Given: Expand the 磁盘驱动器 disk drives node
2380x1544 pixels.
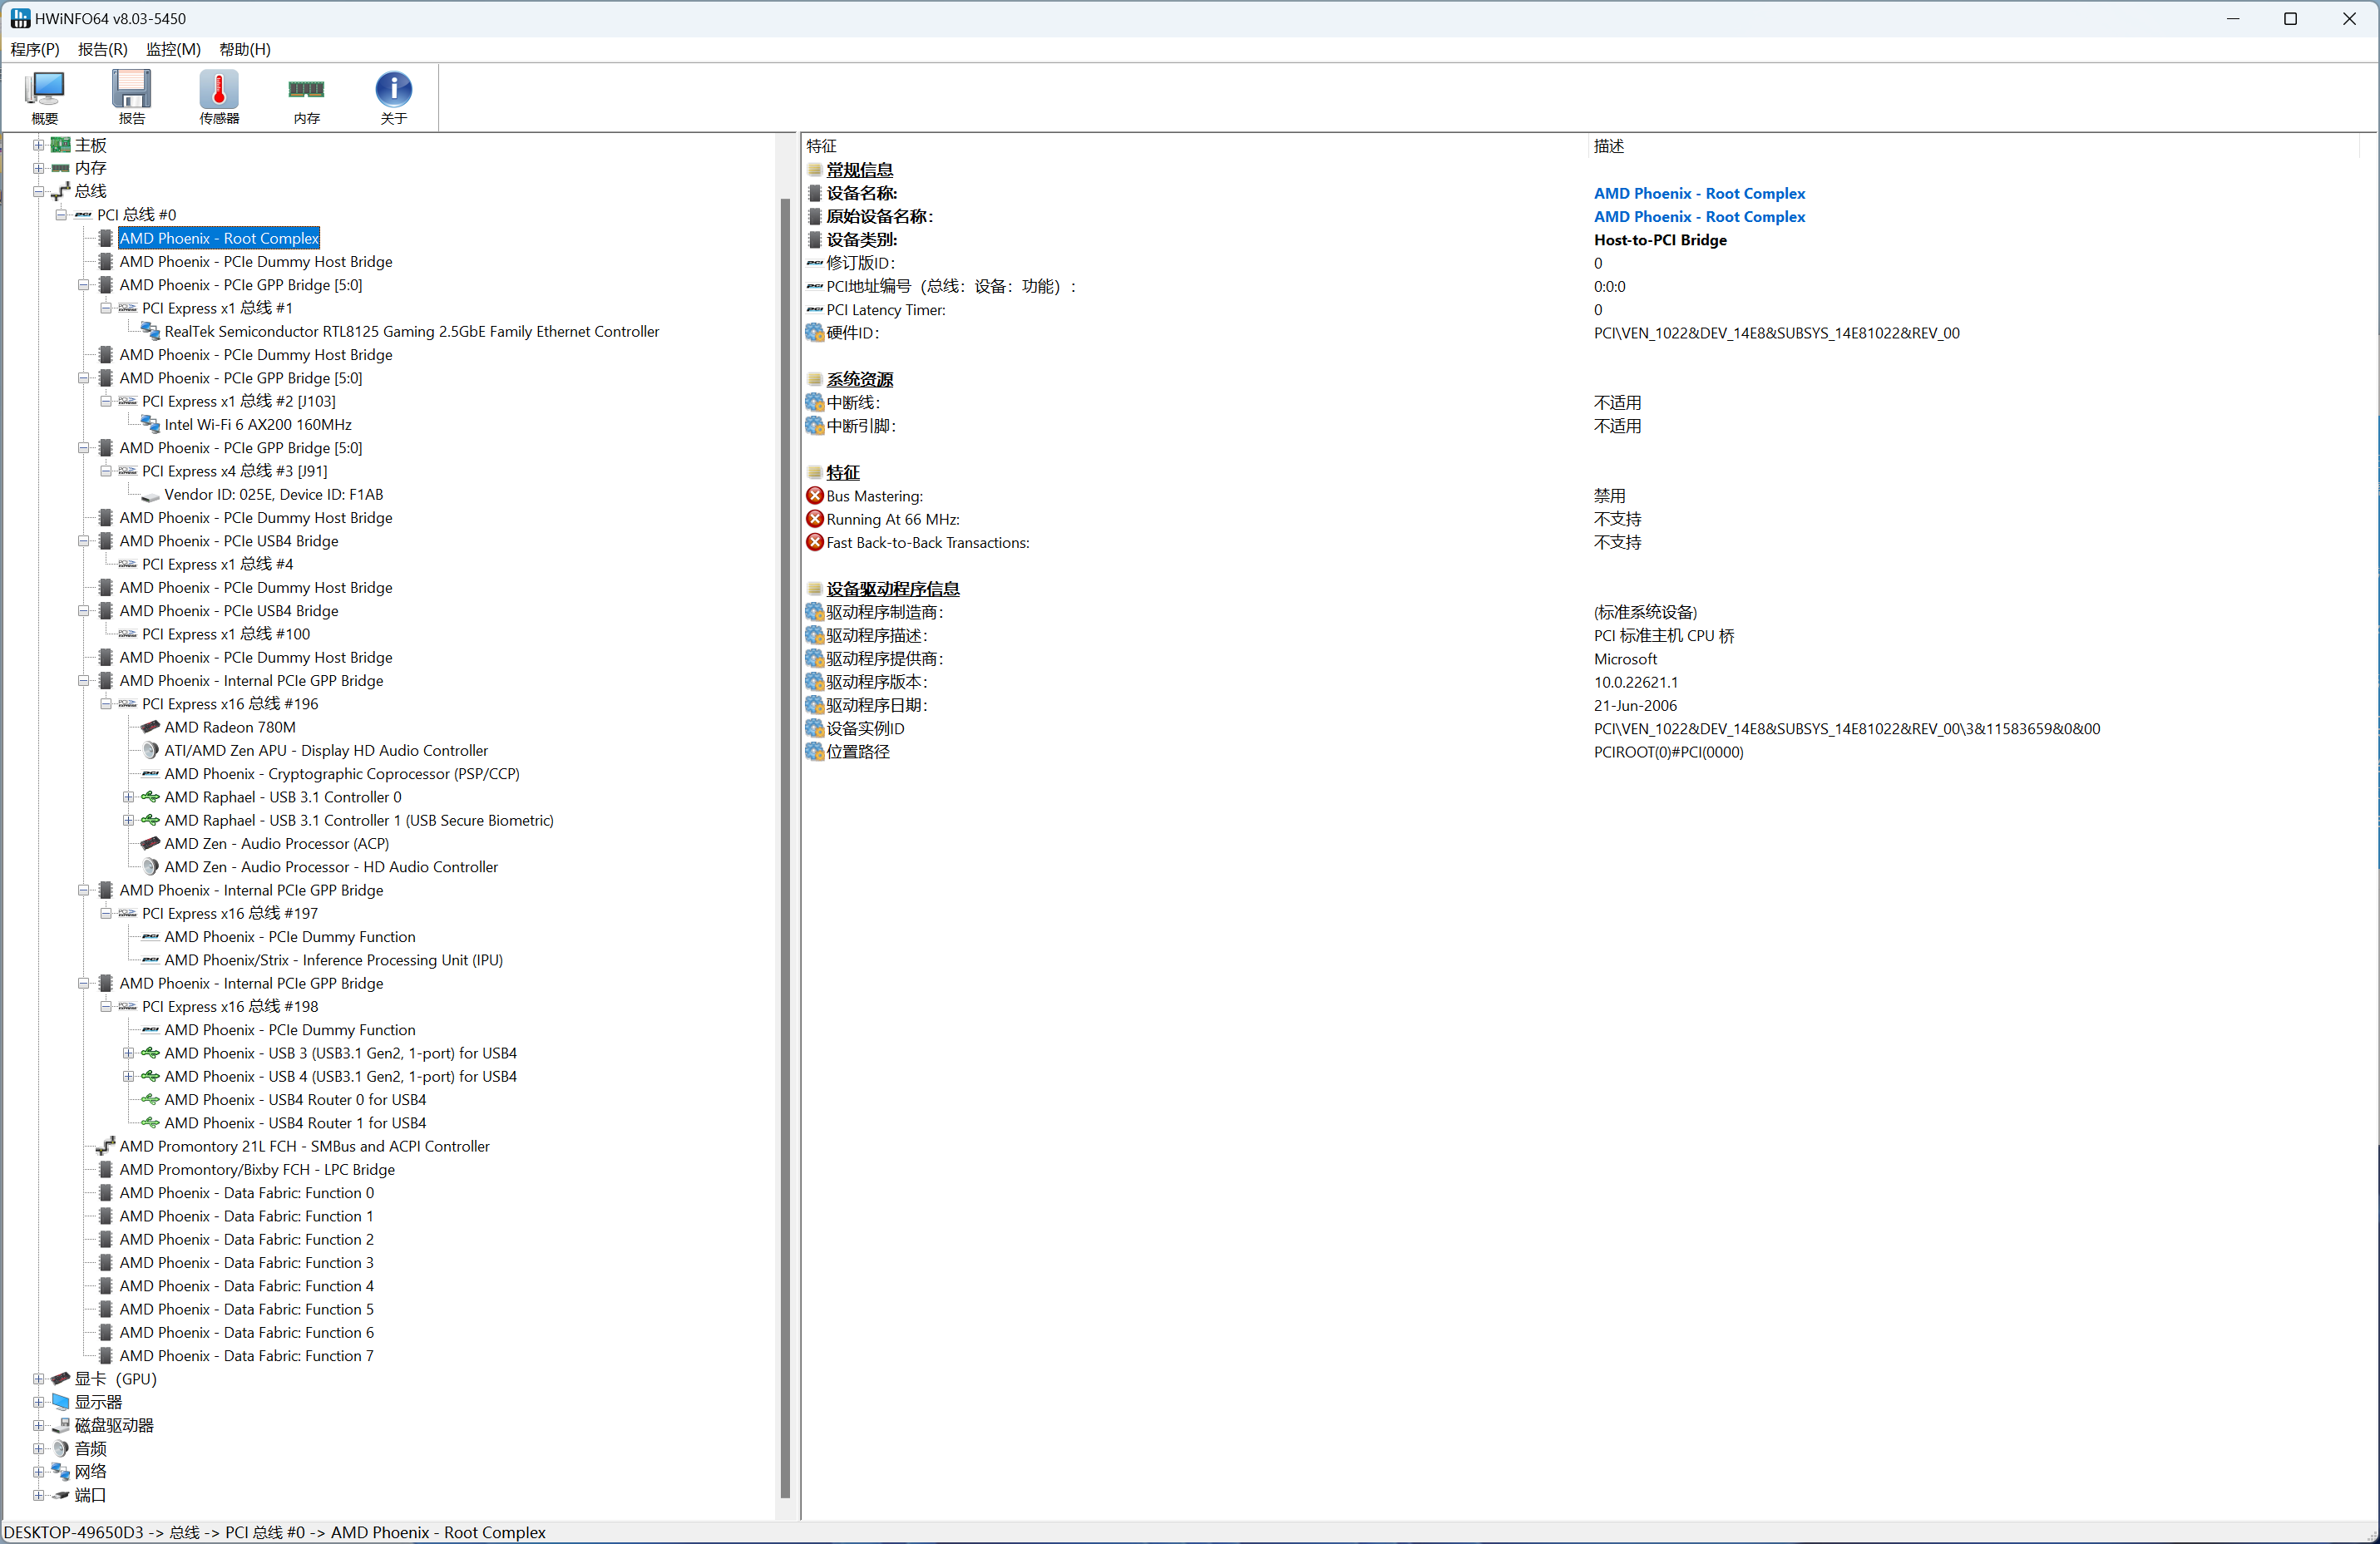Looking at the screenshot, I should click(x=38, y=1425).
